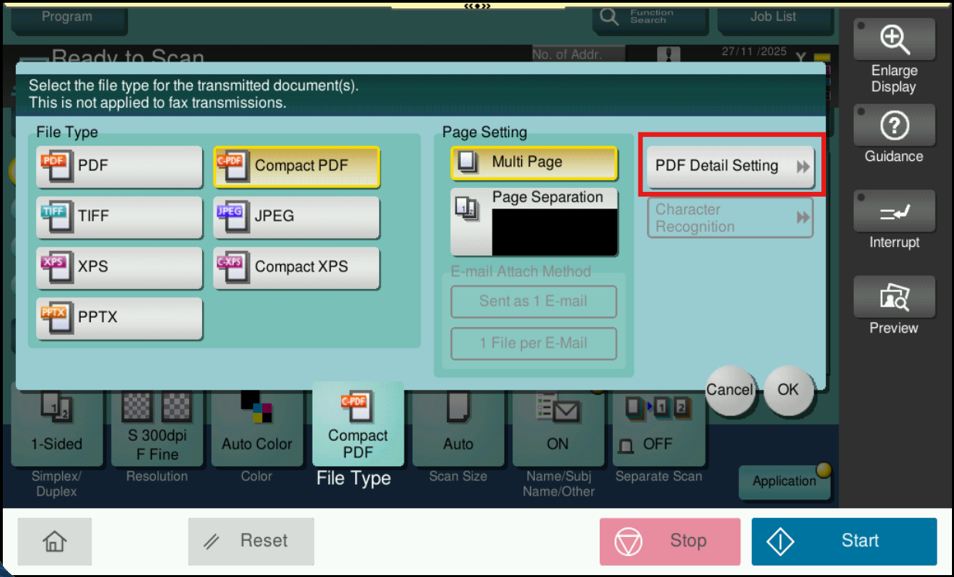
Task: Choose the JPEG file type option
Action: [x=296, y=216]
